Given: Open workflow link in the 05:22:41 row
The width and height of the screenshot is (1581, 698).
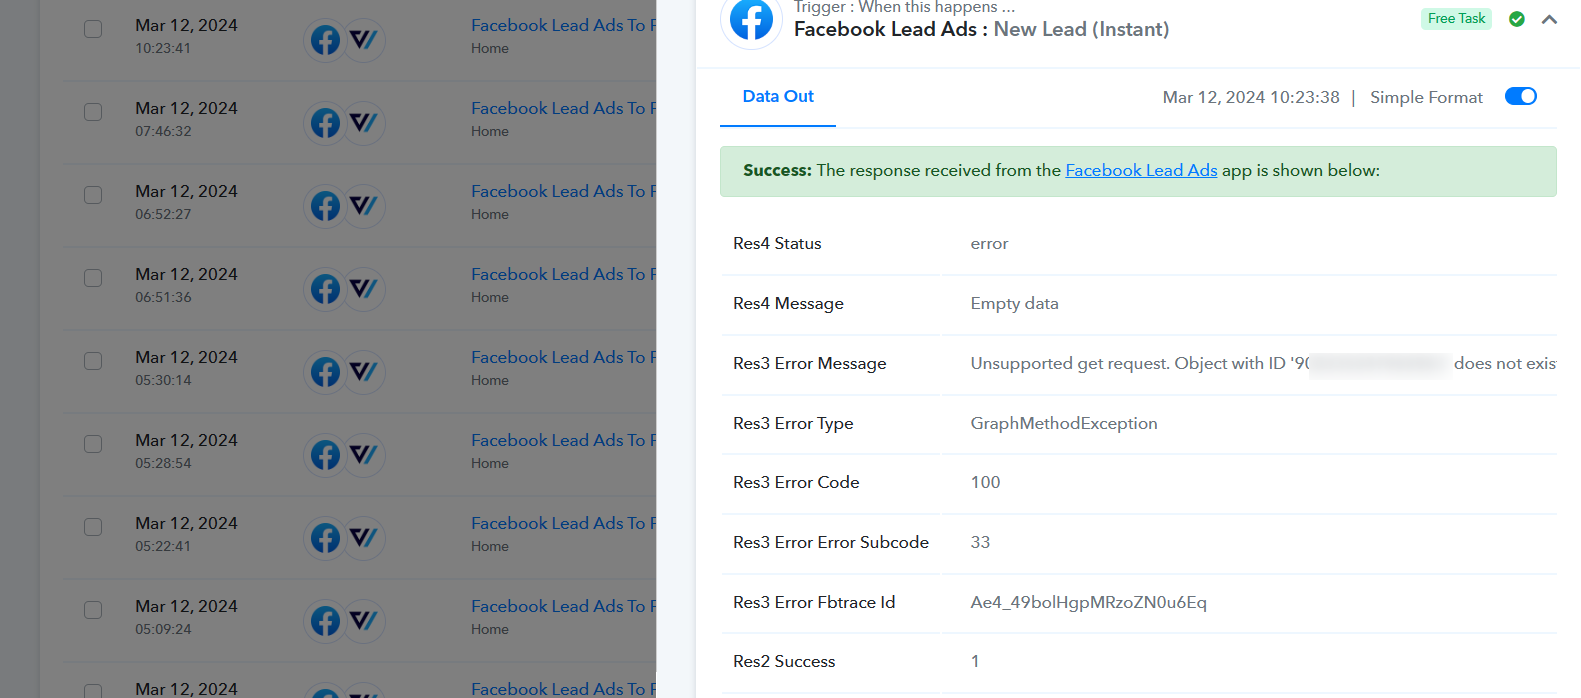Looking at the screenshot, I should [563, 524].
